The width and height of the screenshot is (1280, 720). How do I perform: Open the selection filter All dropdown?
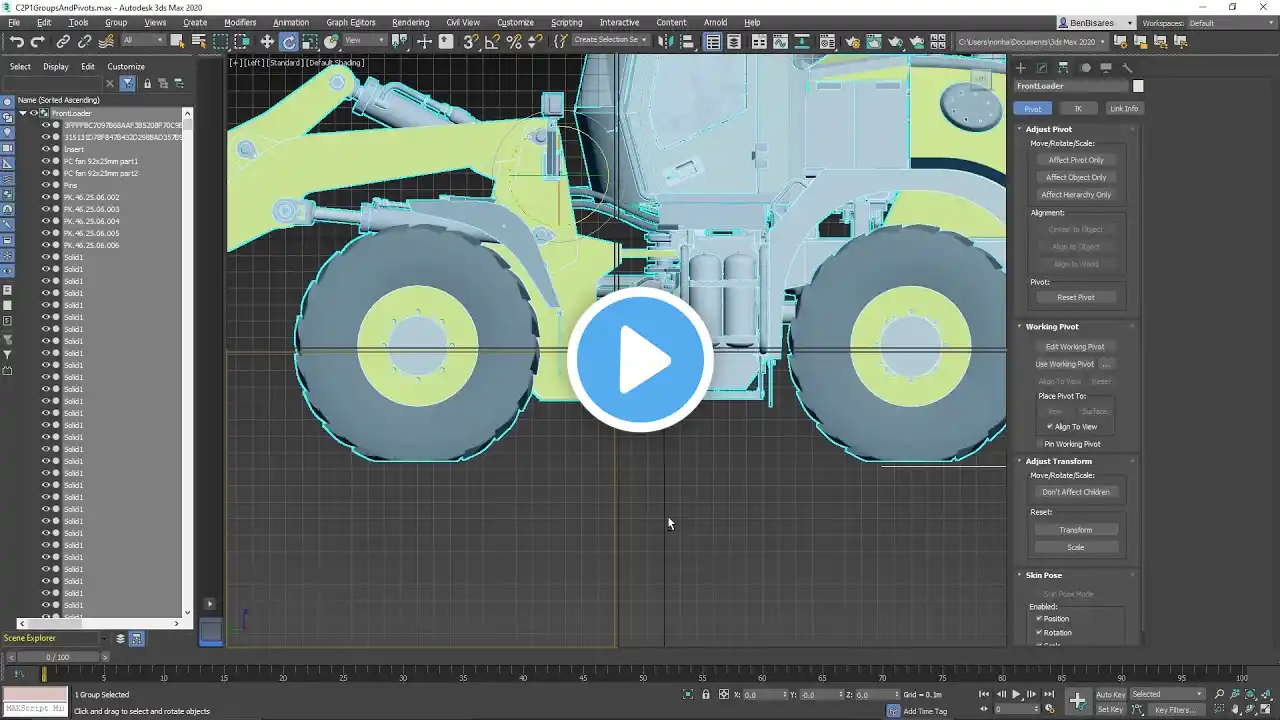point(143,41)
